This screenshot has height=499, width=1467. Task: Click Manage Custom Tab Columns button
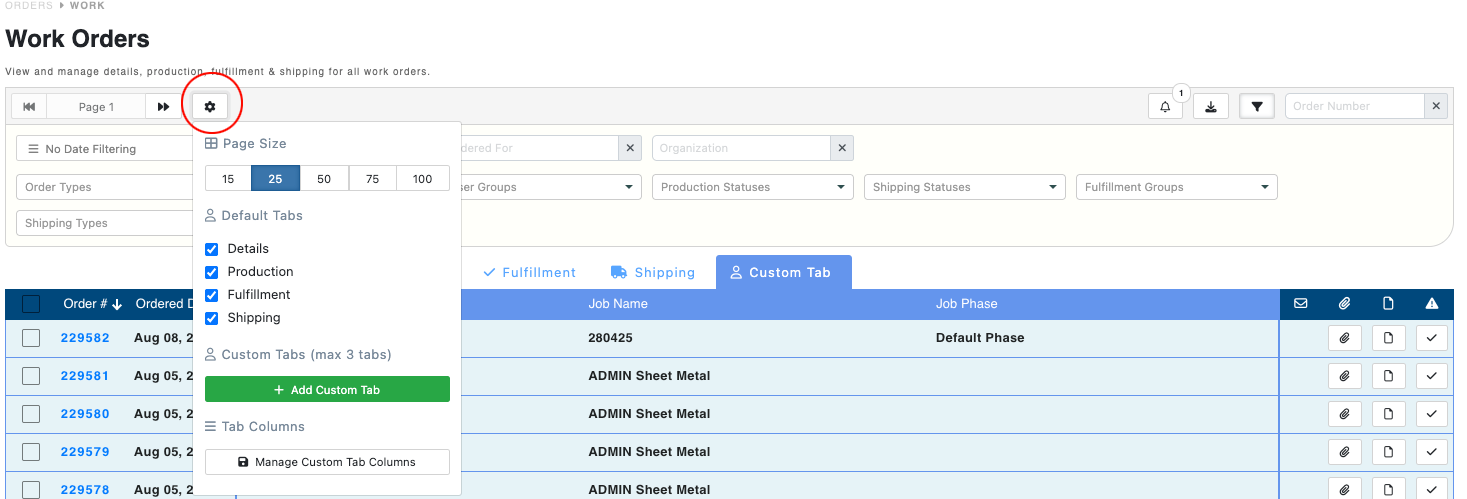point(327,462)
